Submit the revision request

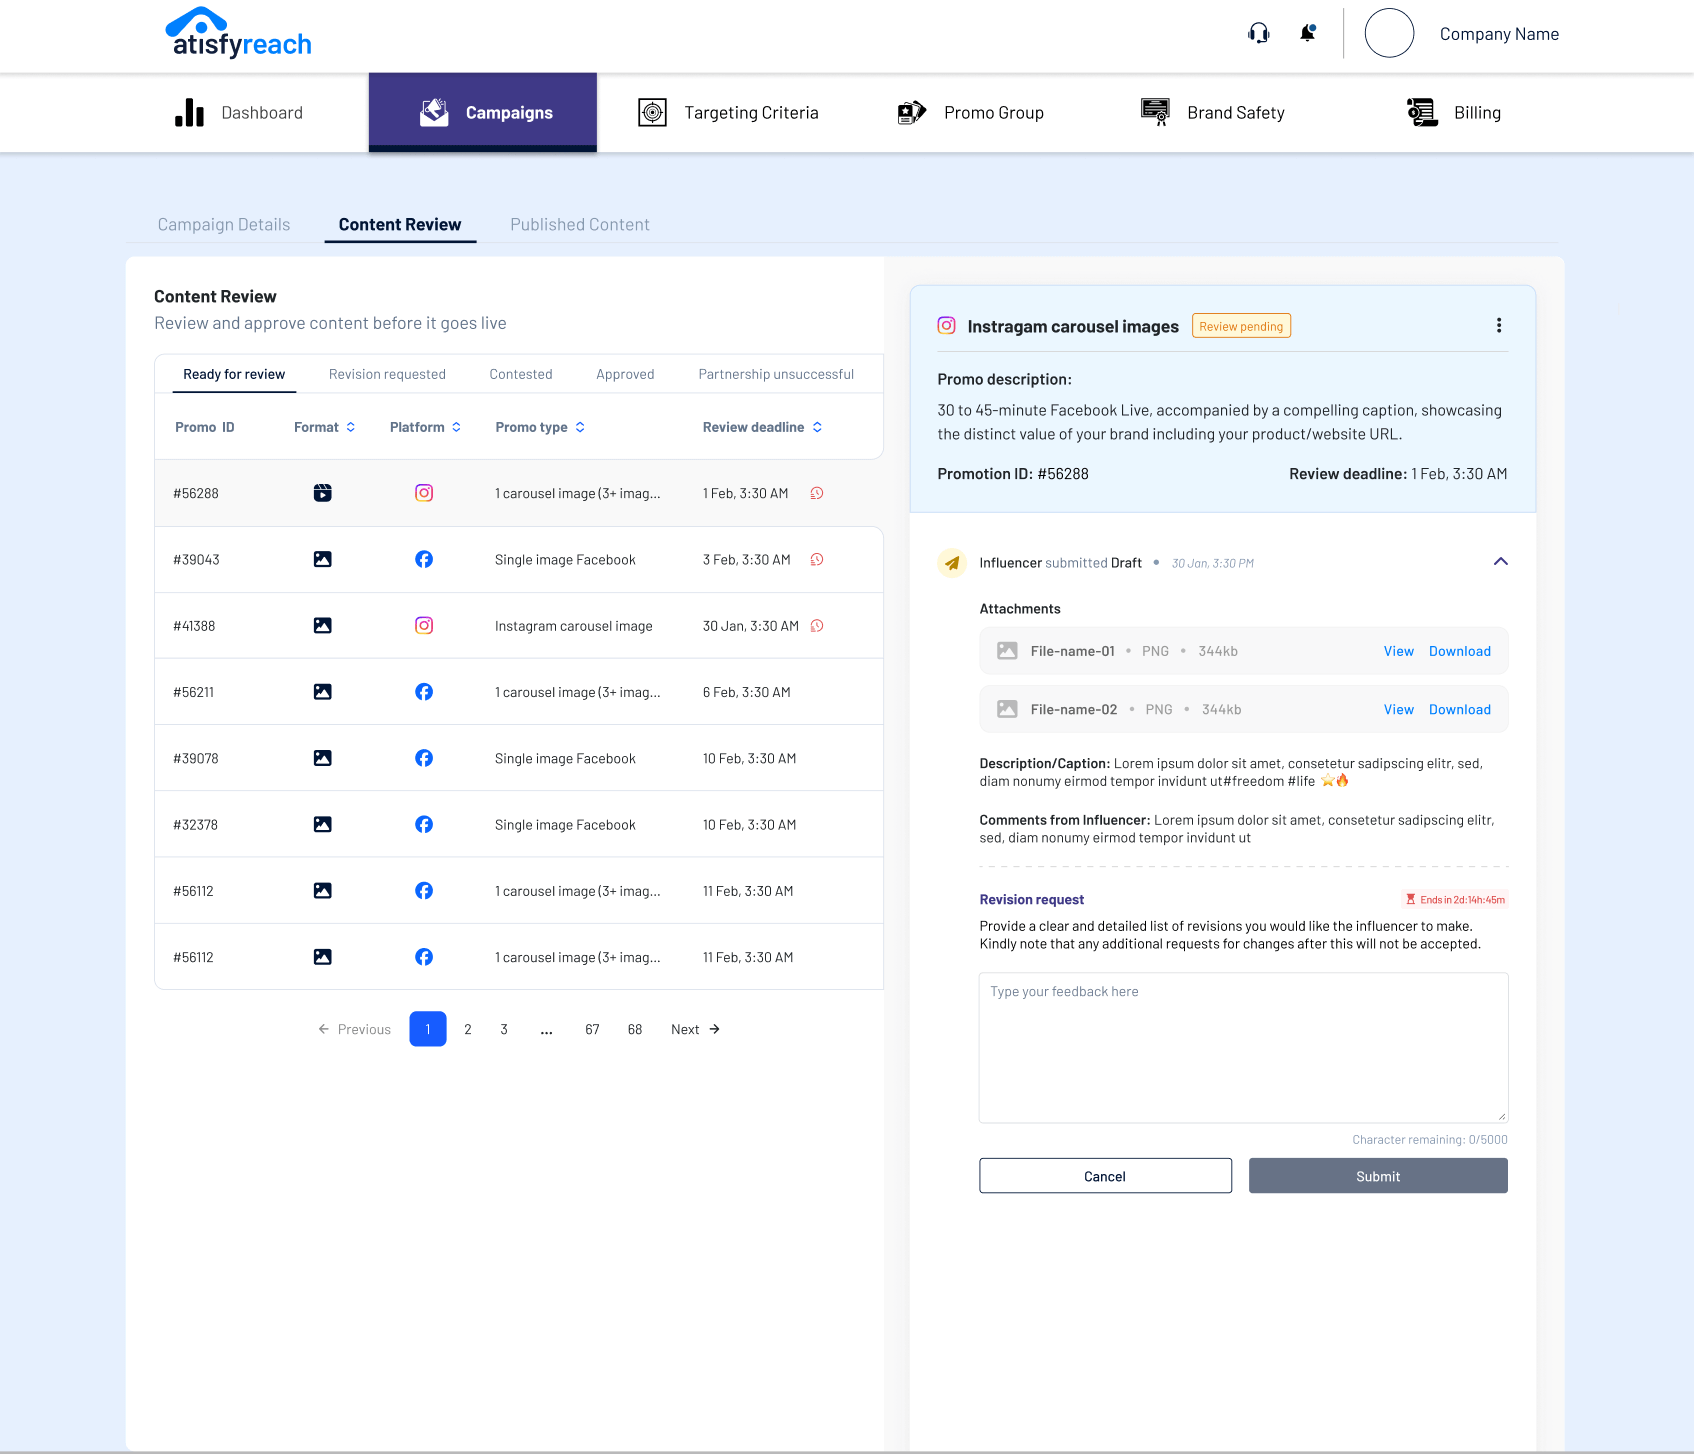point(1377,1177)
